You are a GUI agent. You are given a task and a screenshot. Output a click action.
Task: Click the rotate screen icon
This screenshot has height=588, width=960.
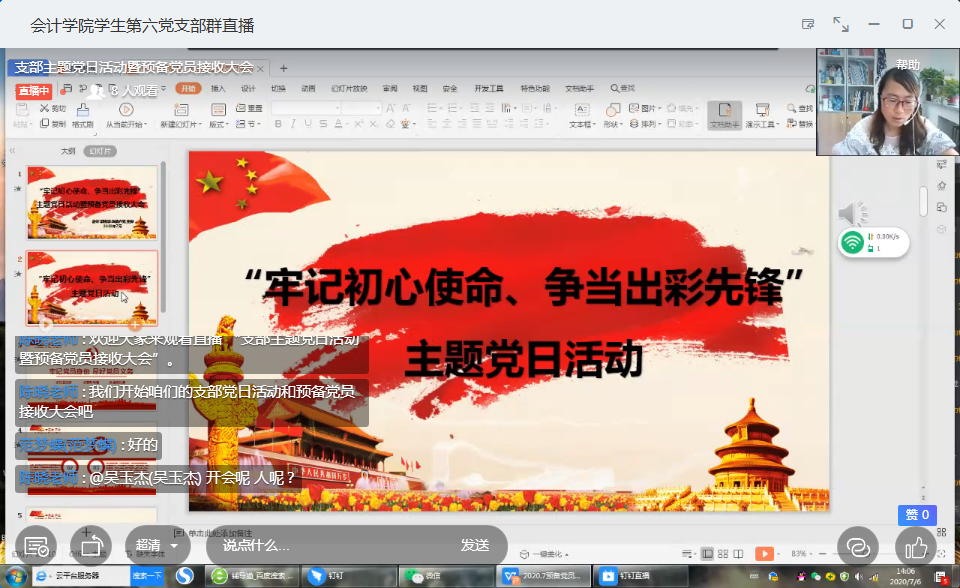(x=90, y=546)
